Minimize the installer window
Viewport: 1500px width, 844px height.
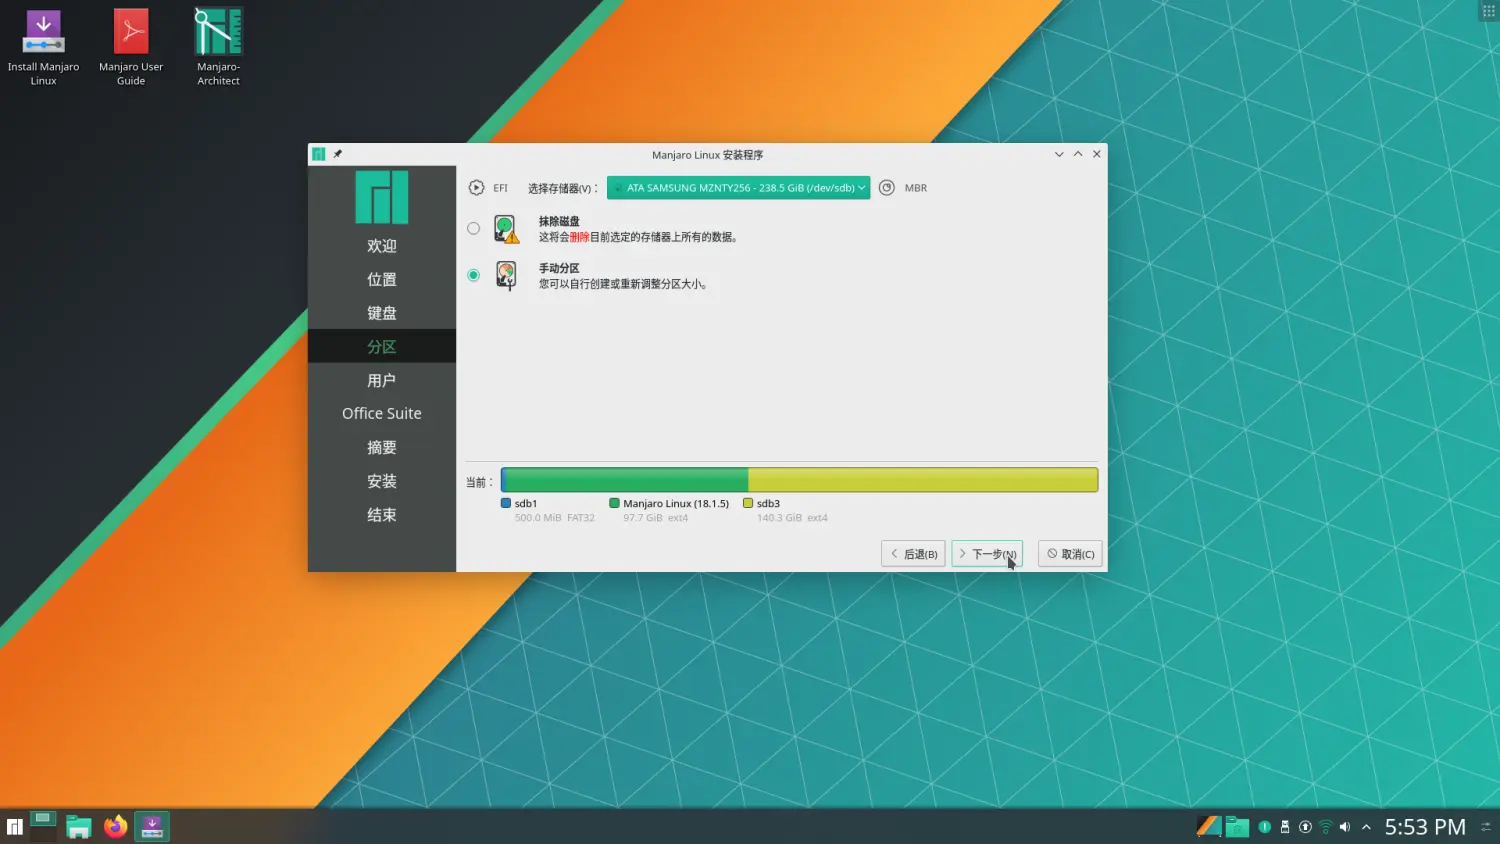click(x=1059, y=154)
